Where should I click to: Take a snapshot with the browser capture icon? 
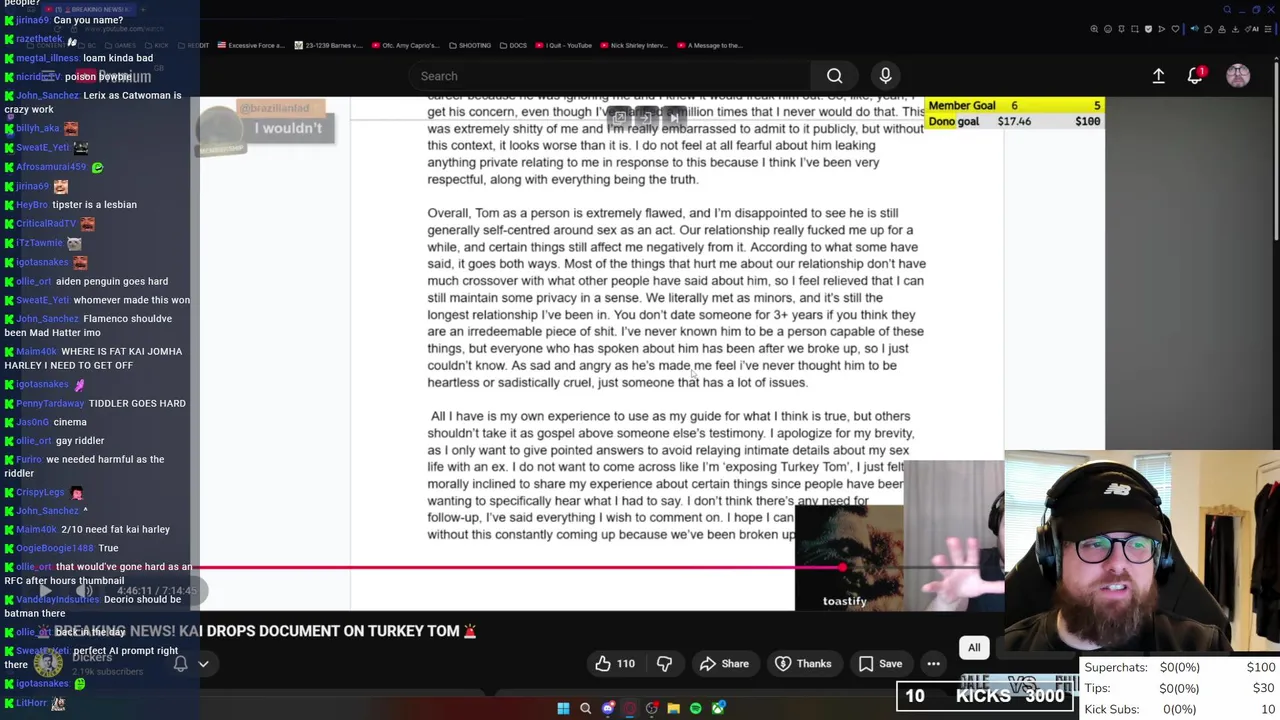tap(1135, 29)
